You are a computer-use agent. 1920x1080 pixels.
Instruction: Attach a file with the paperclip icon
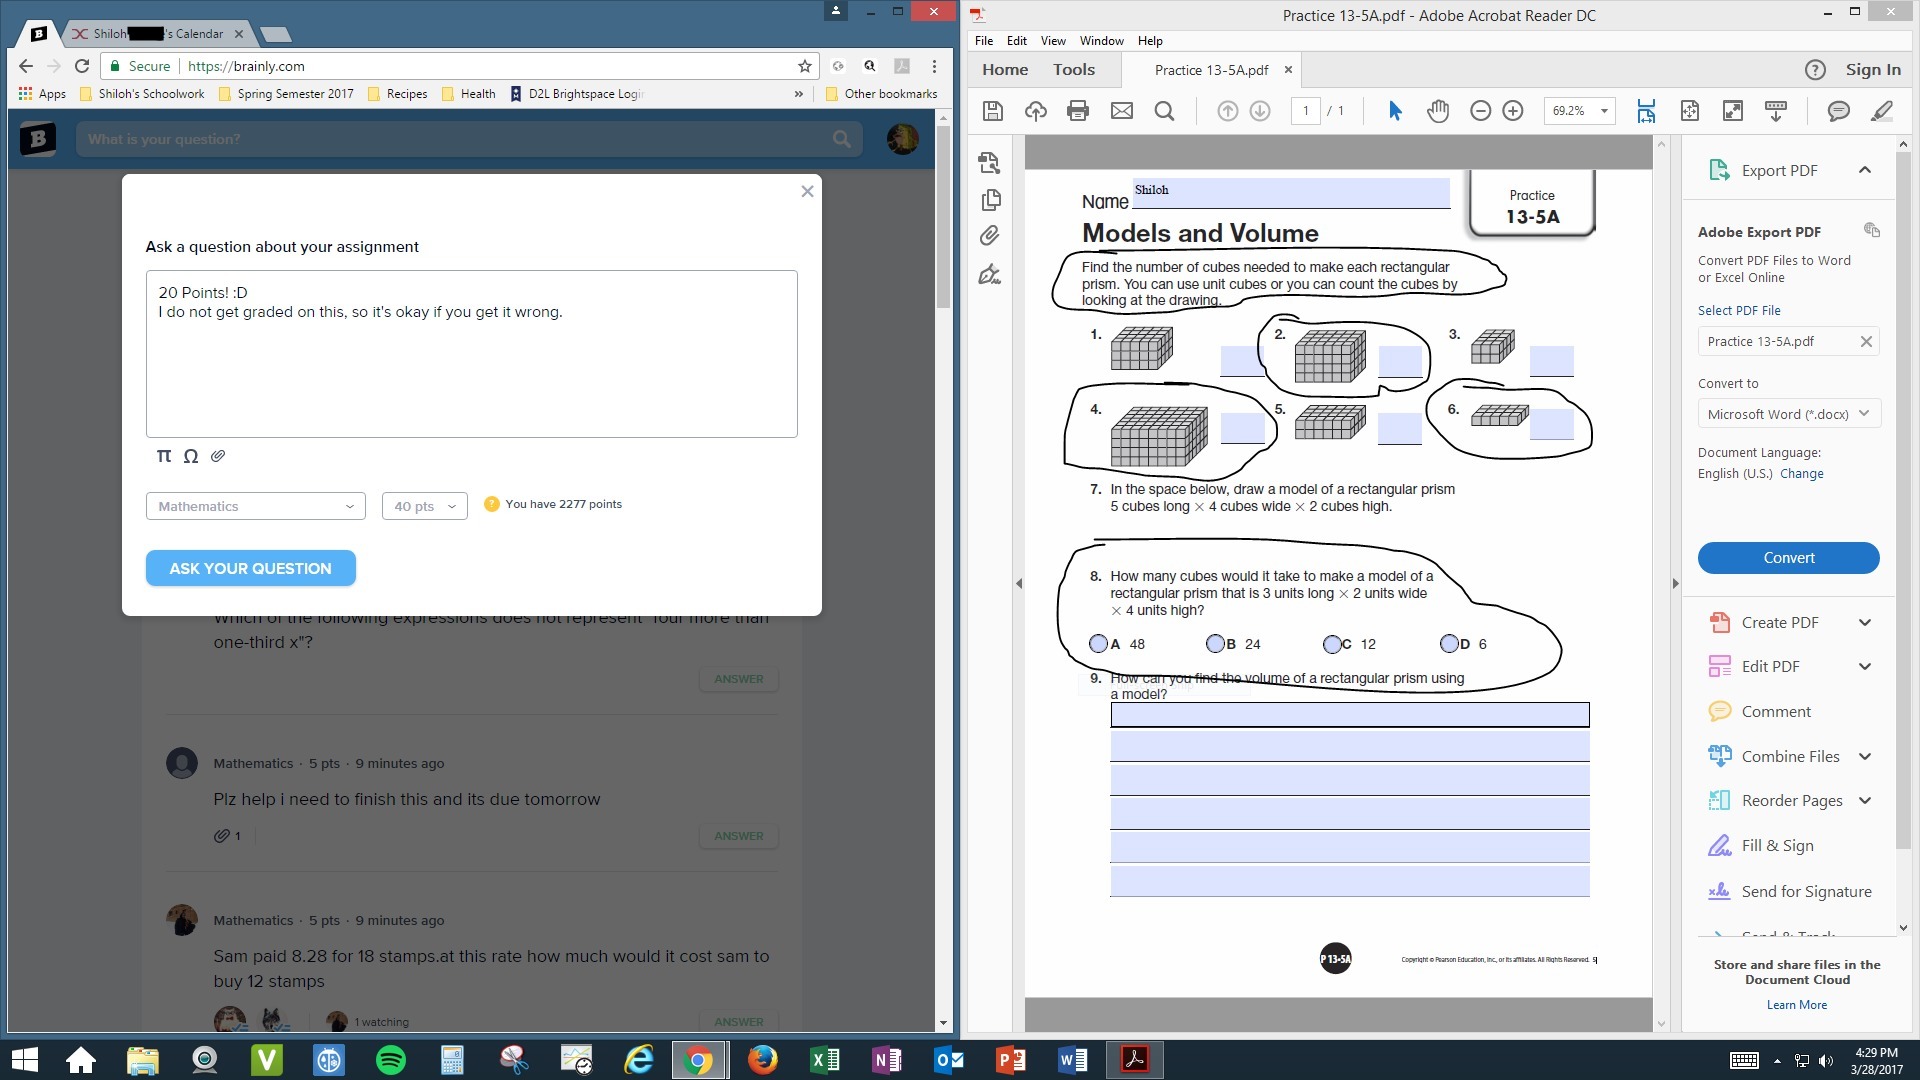click(218, 456)
